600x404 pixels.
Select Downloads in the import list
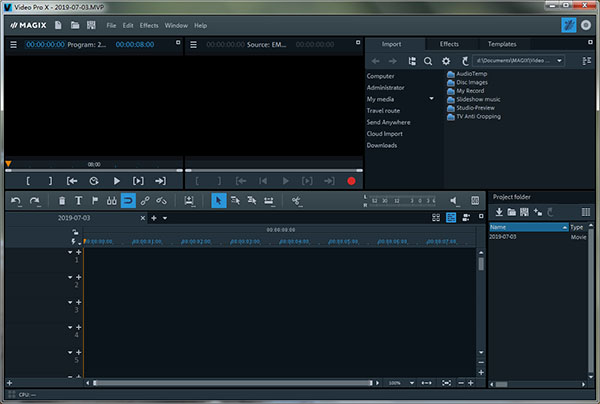click(382, 145)
